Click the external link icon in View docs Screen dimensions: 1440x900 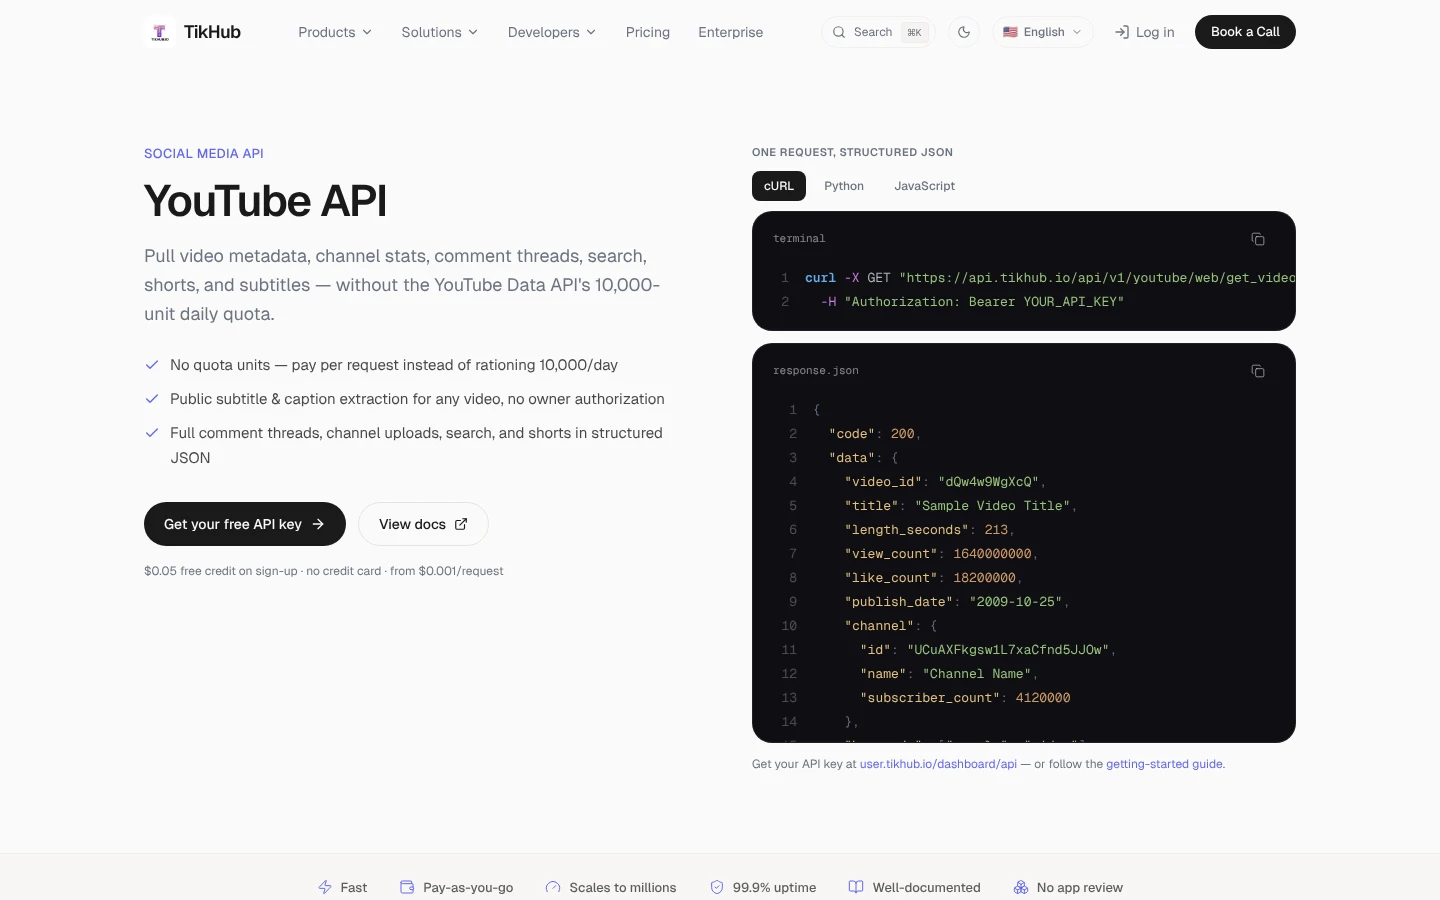click(x=461, y=524)
